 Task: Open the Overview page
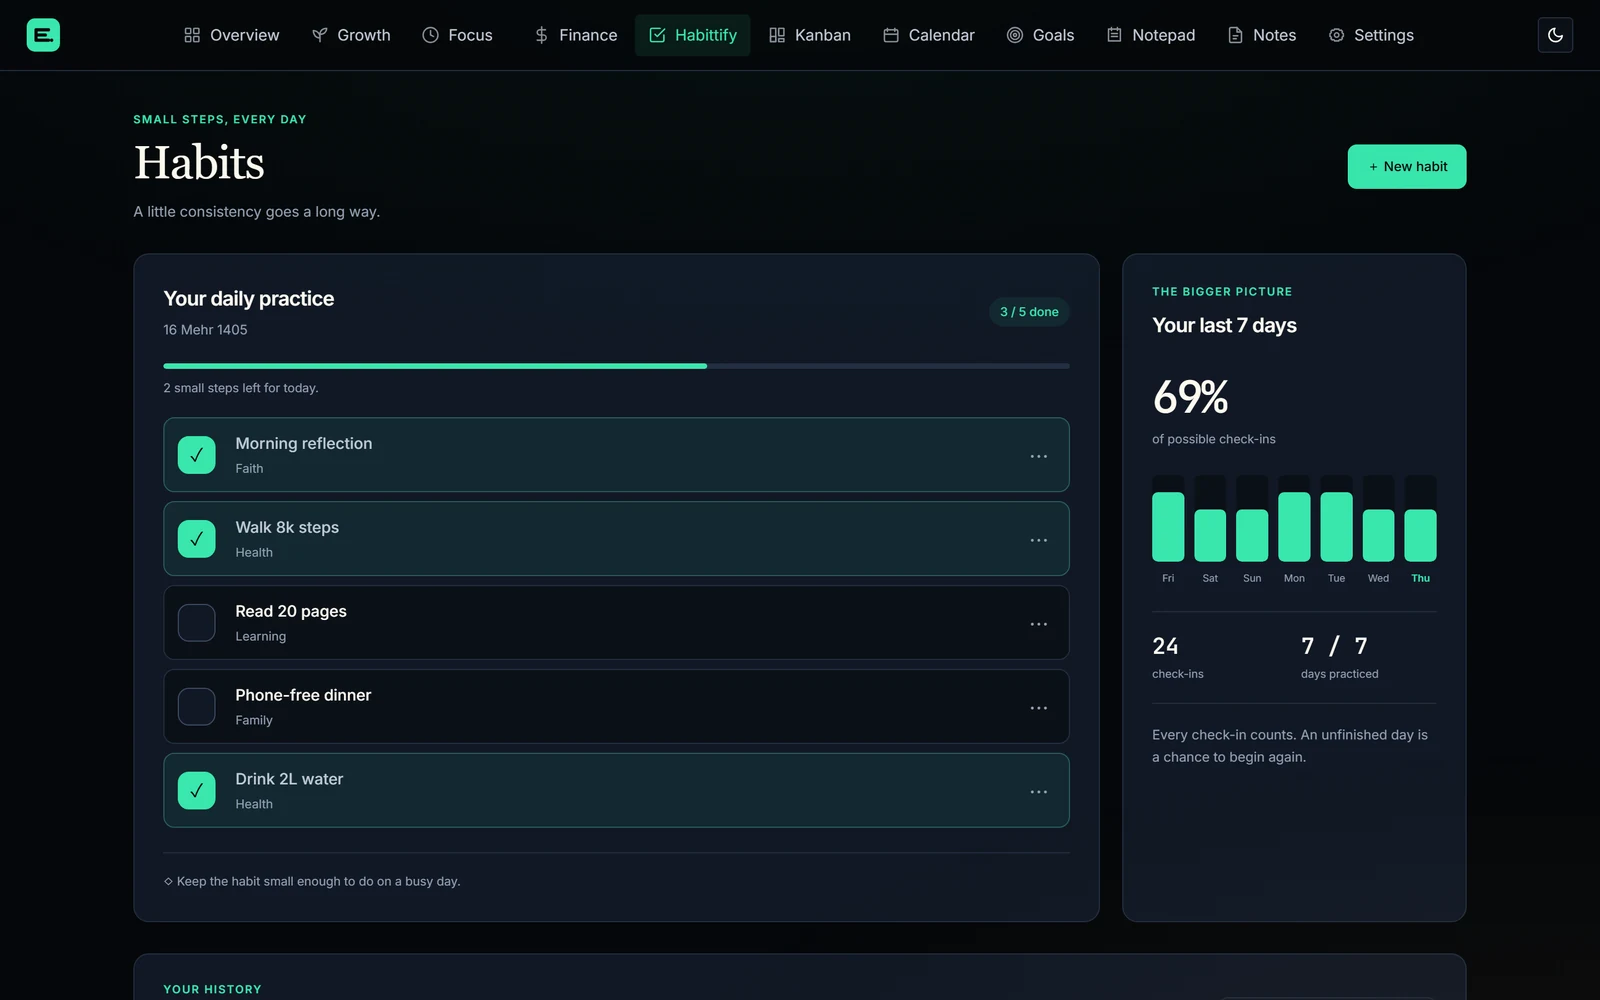pyautogui.click(x=231, y=35)
